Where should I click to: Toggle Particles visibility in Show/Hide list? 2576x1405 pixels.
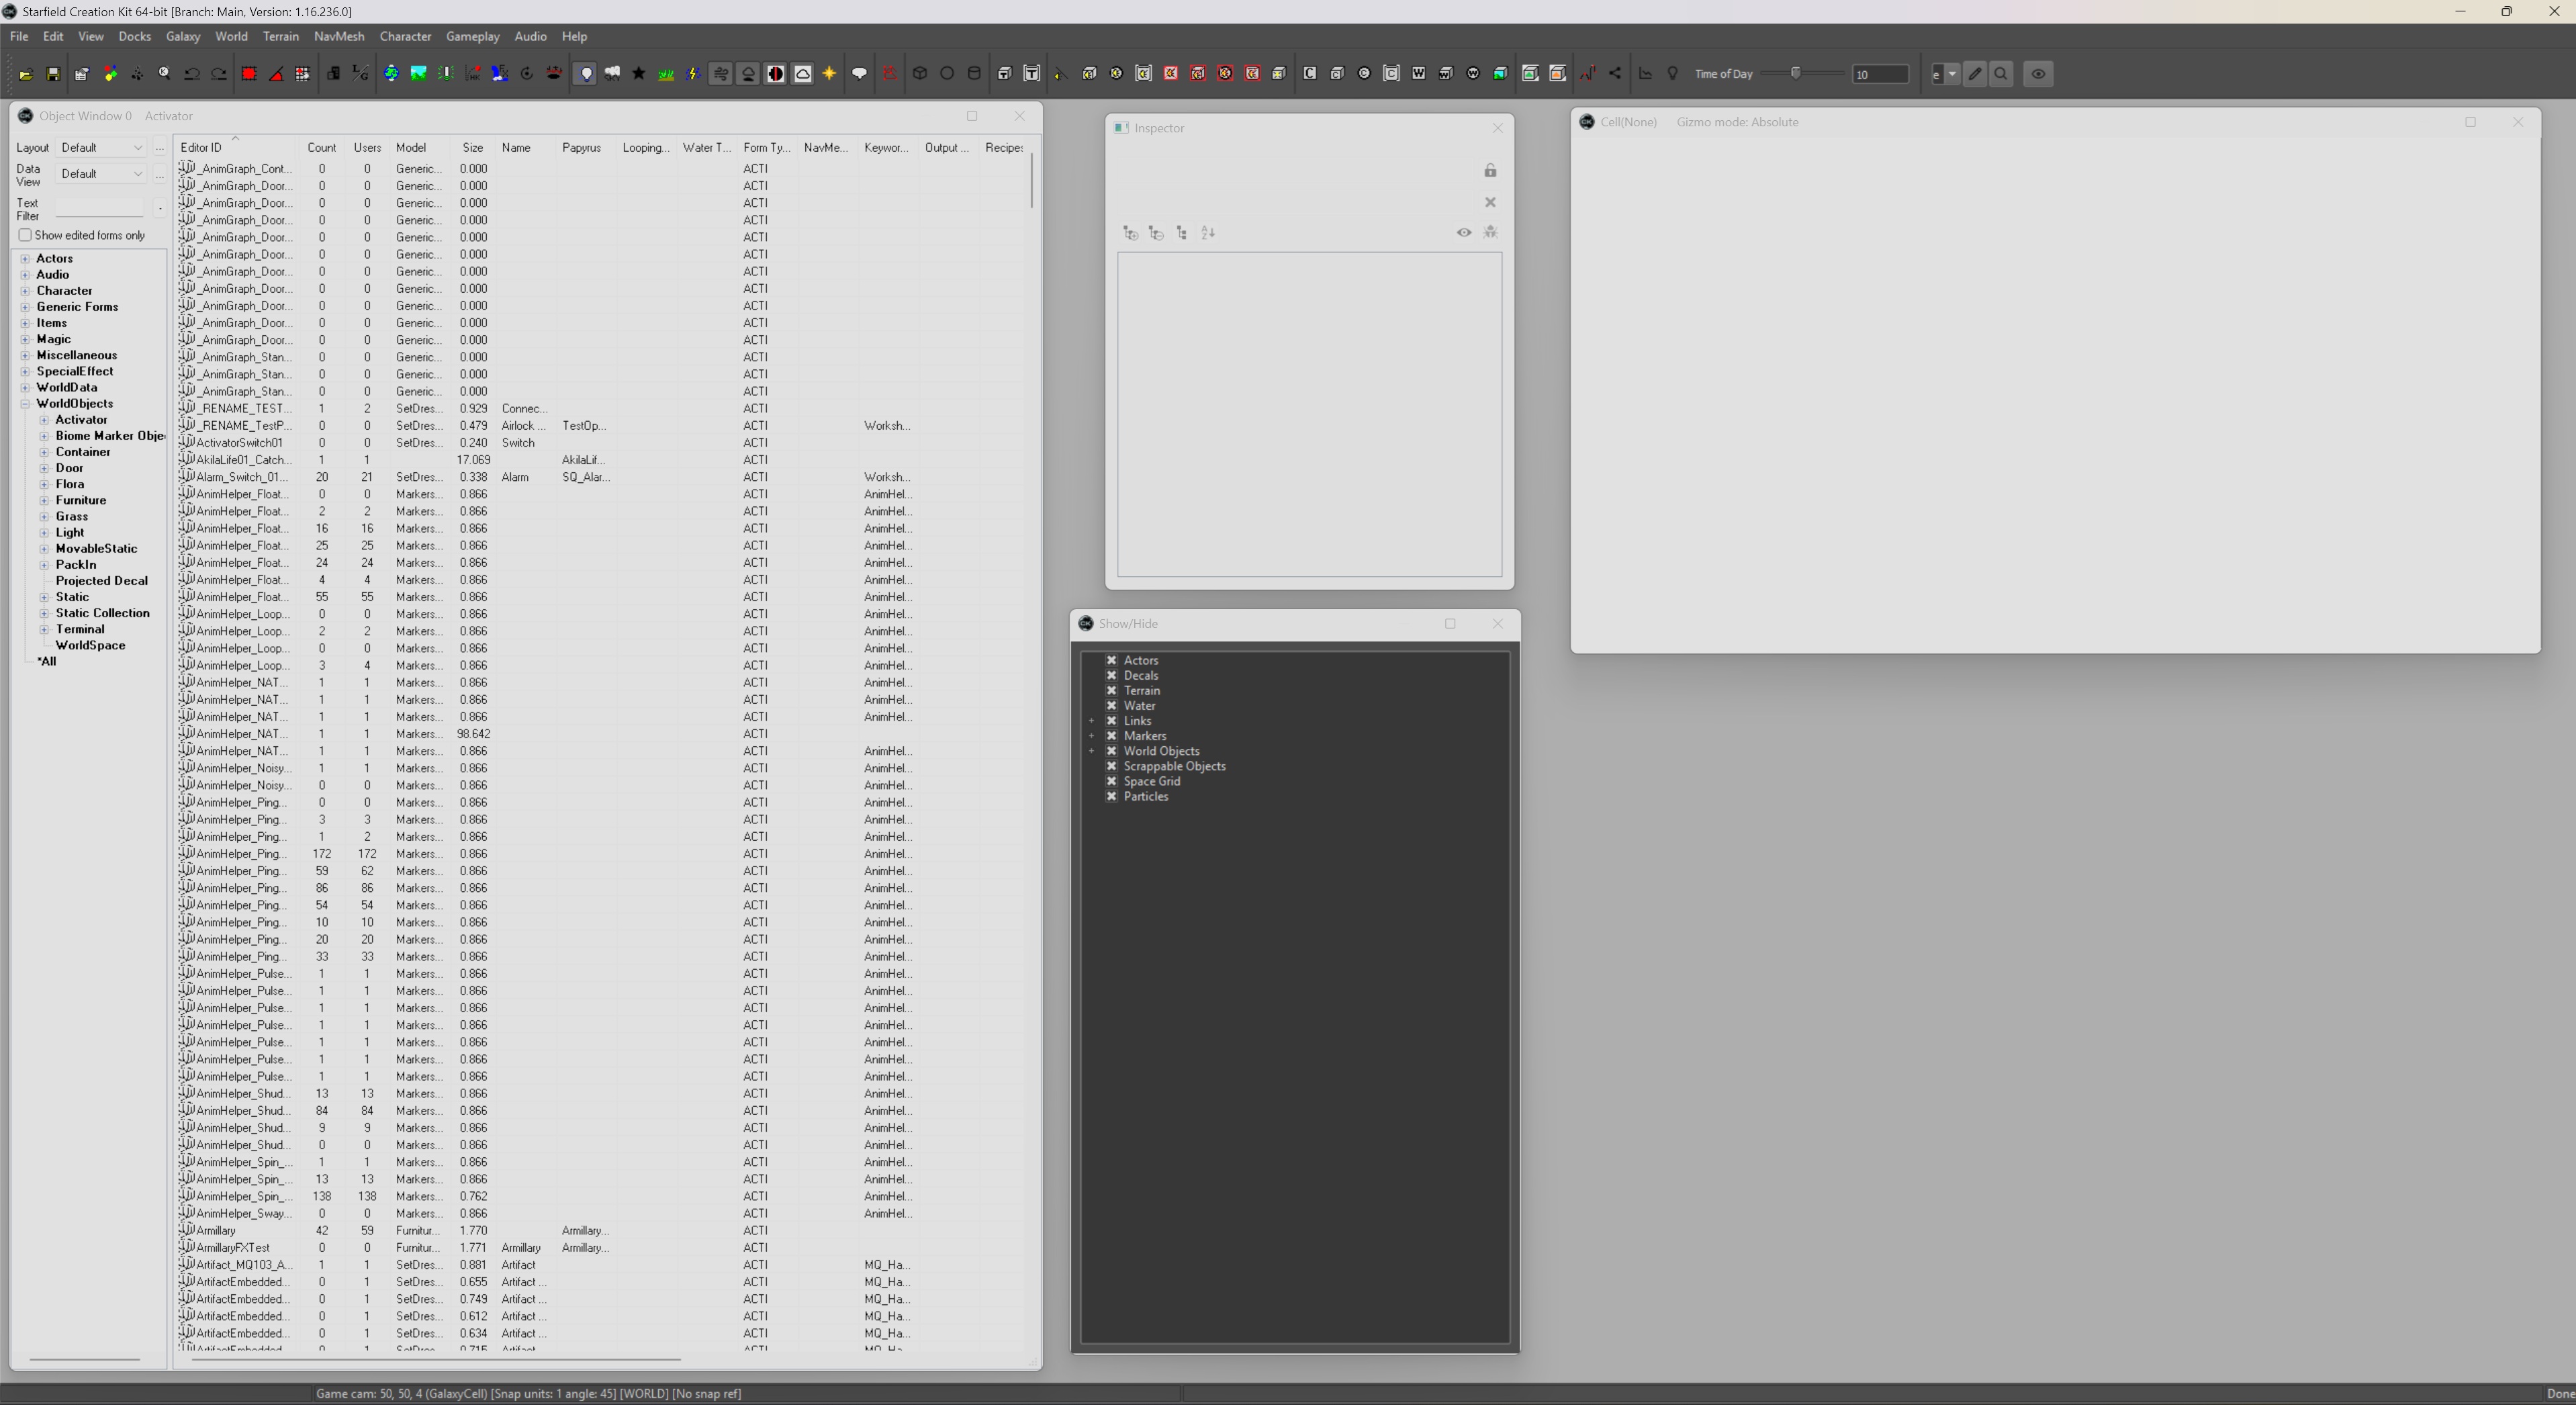[x=1111, y=797]
